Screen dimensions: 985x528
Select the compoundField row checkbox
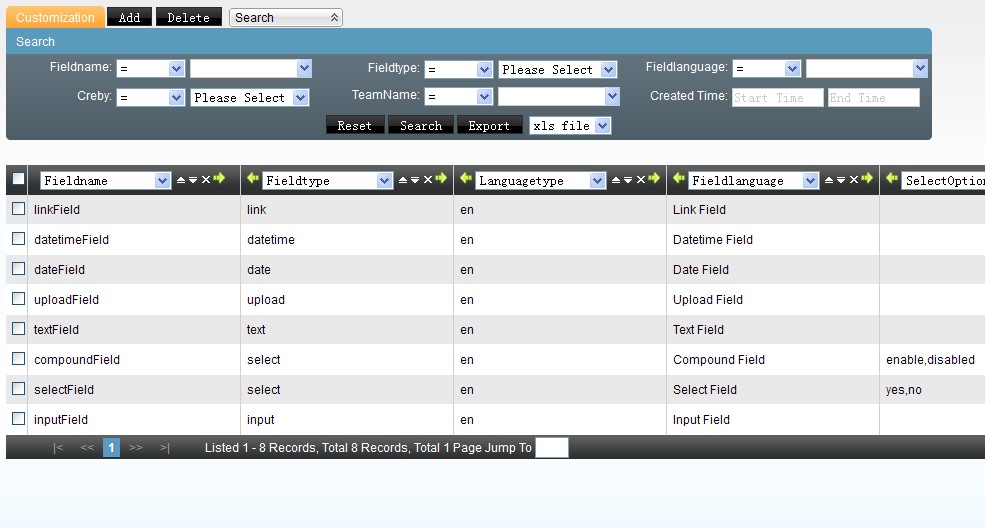pyautogui.click(x=18, y=359)
